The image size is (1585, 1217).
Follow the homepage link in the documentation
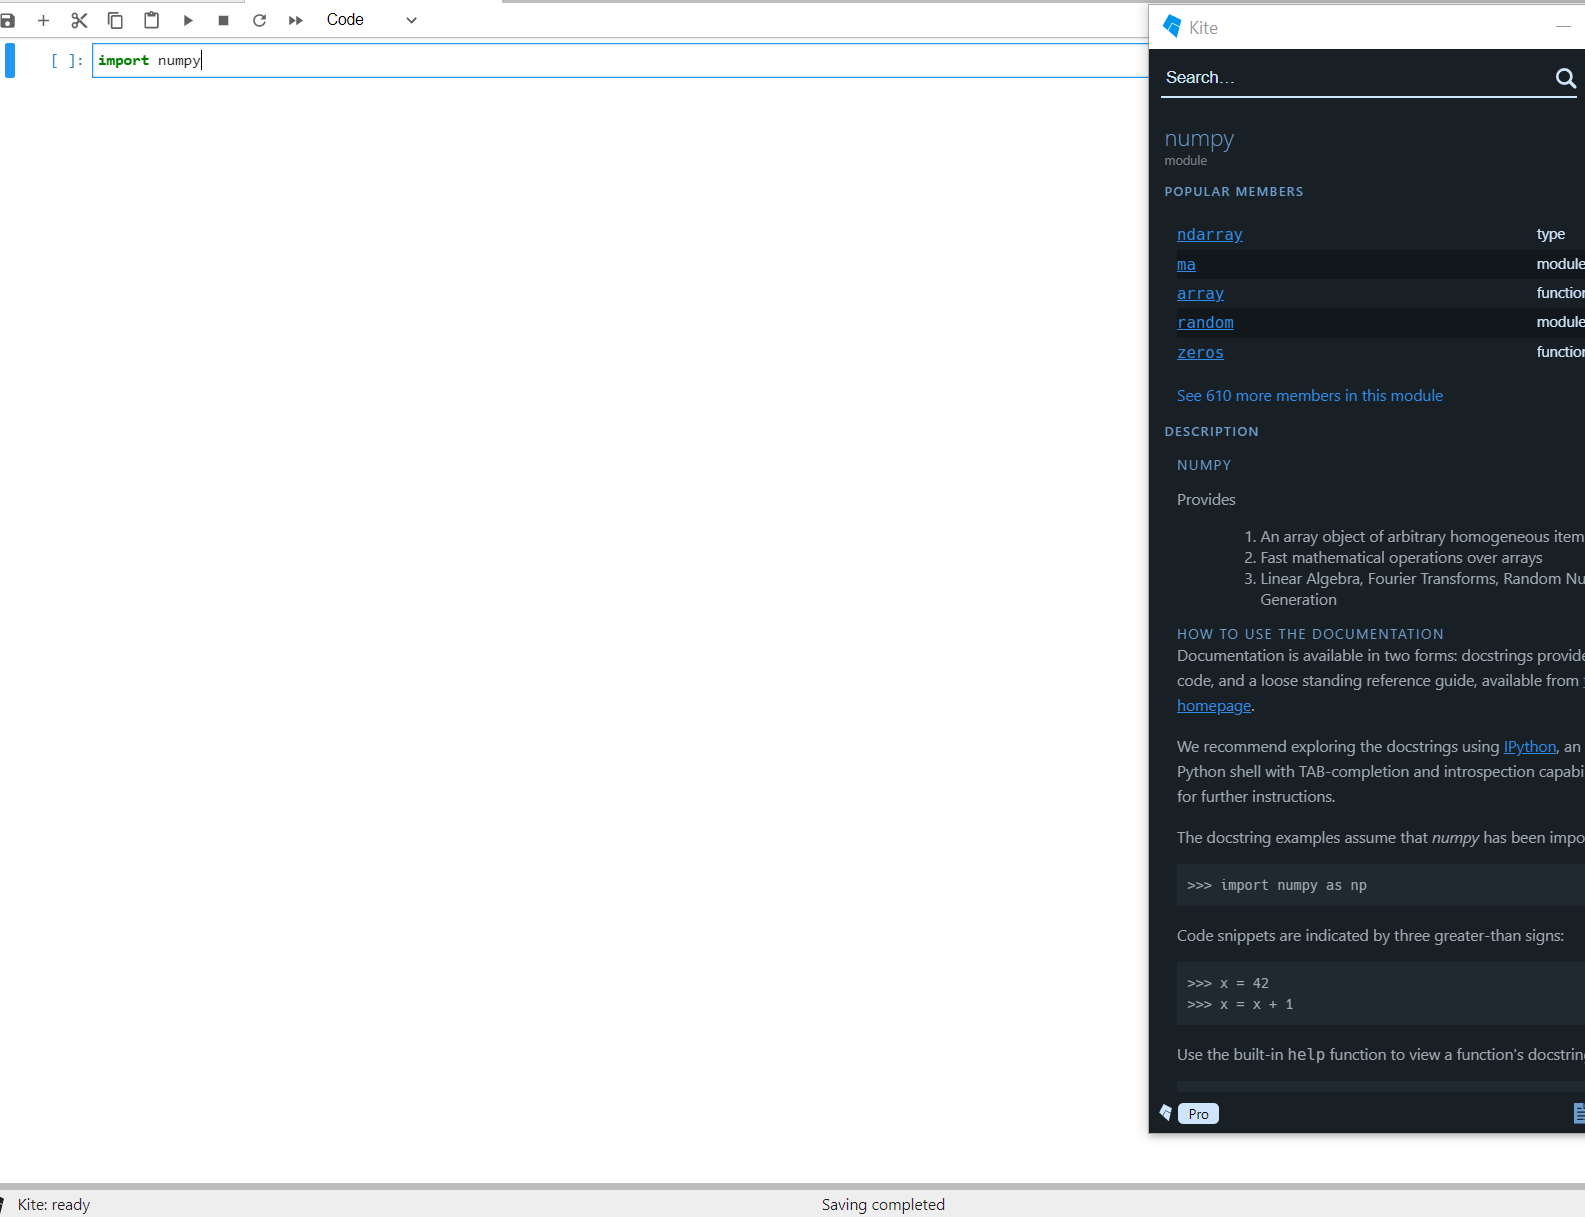pos(1214,705)
